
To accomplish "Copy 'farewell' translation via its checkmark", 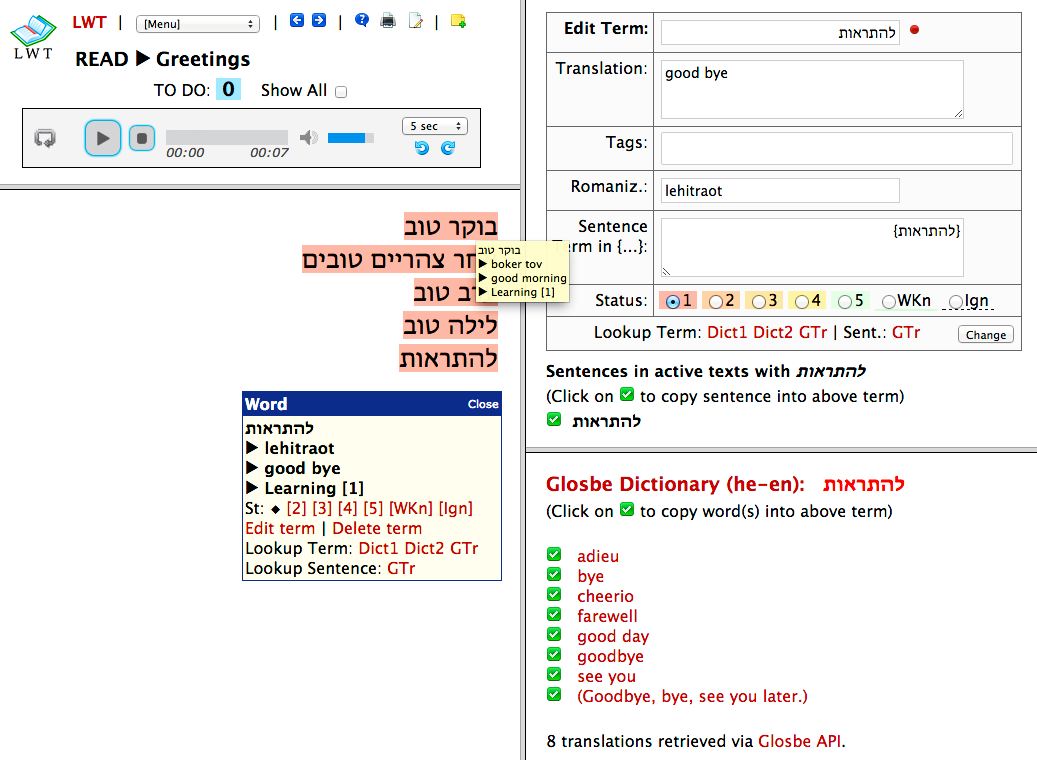I will pos(554,616).
